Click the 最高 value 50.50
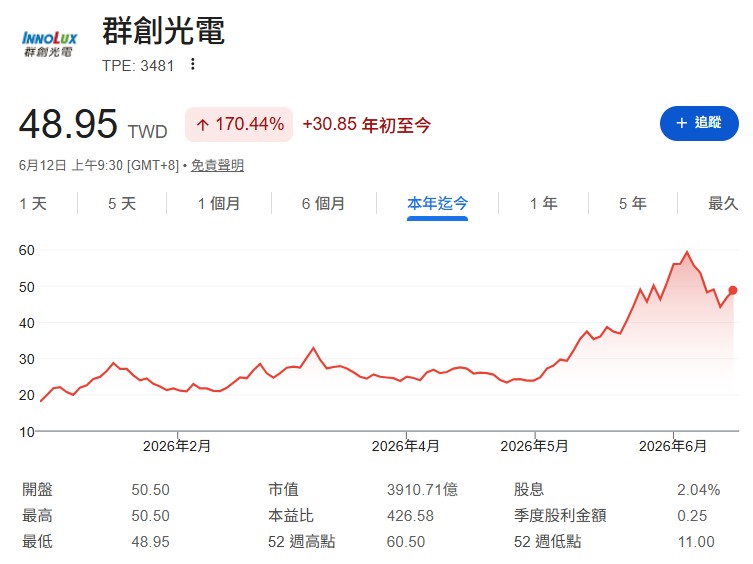The width and height of the screenshot is (753, 564). point(150,516)
